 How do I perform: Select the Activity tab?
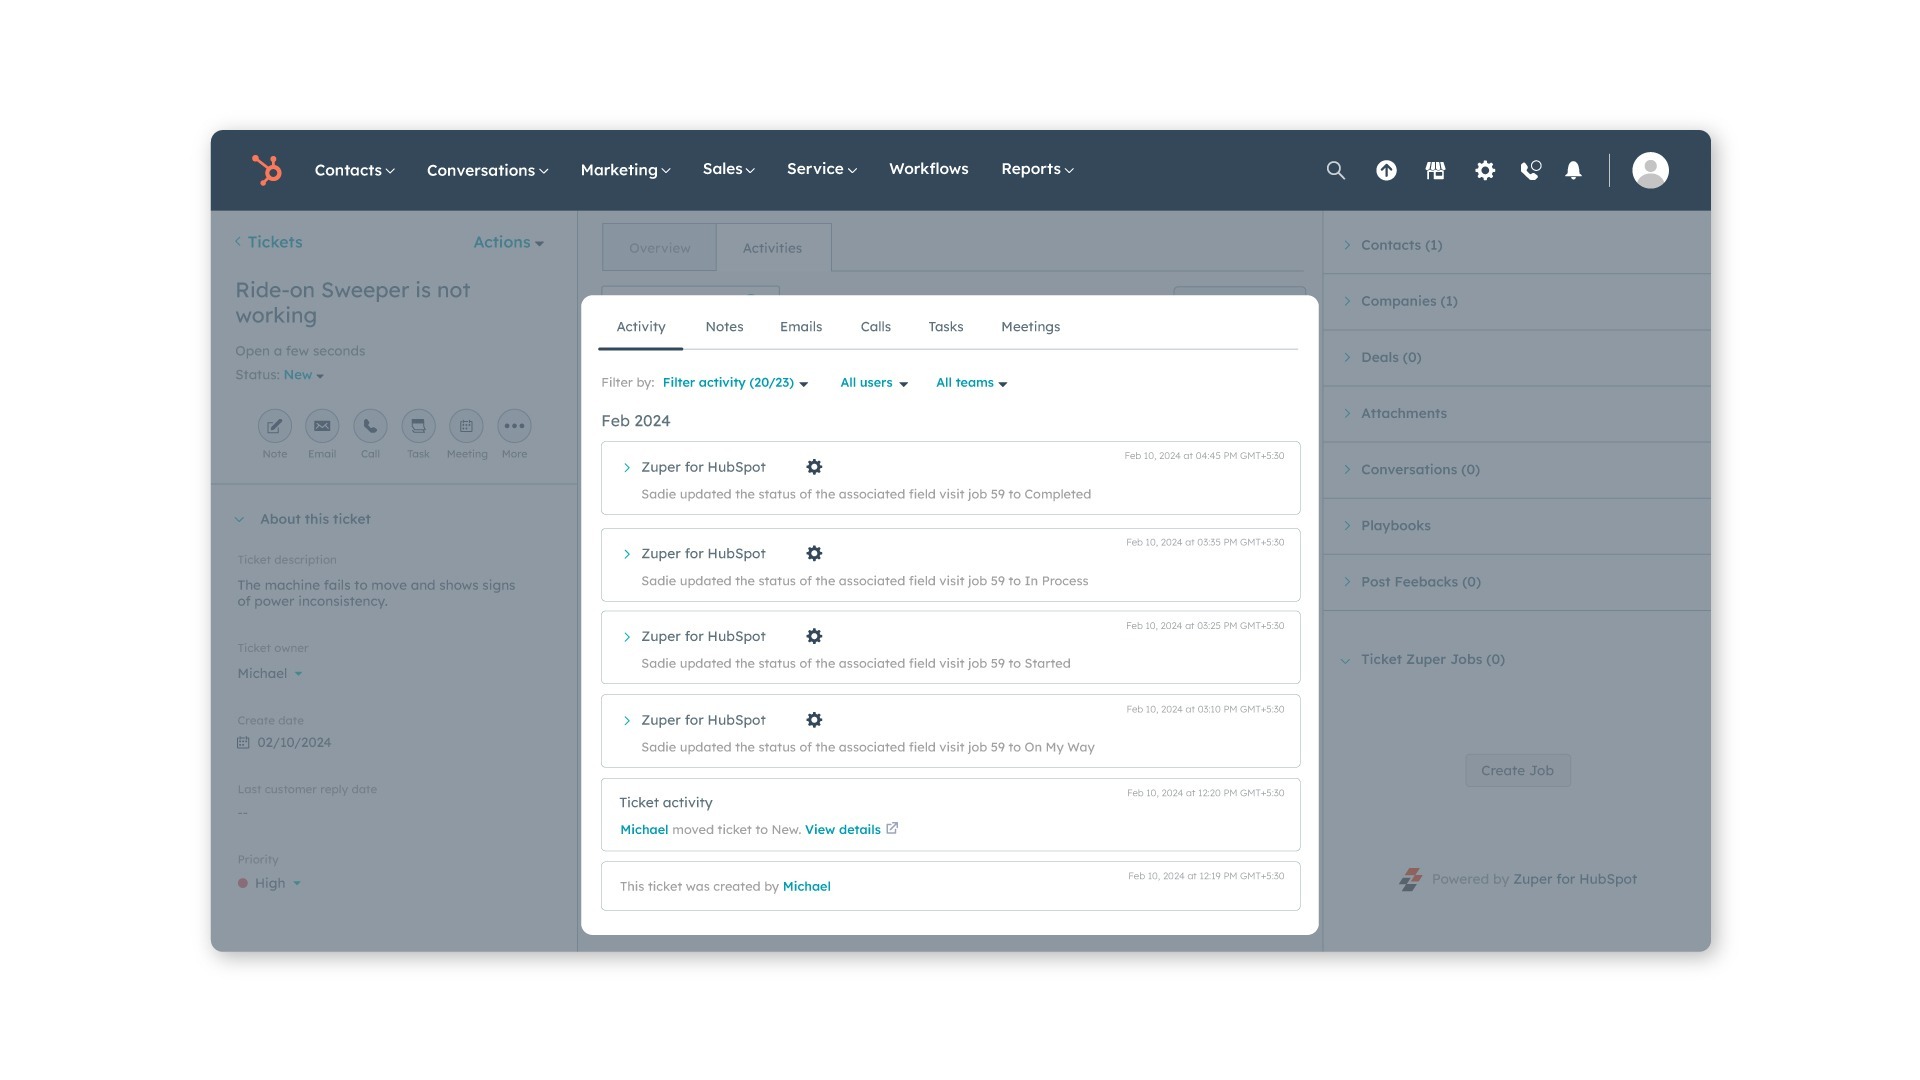pos(640,327)
